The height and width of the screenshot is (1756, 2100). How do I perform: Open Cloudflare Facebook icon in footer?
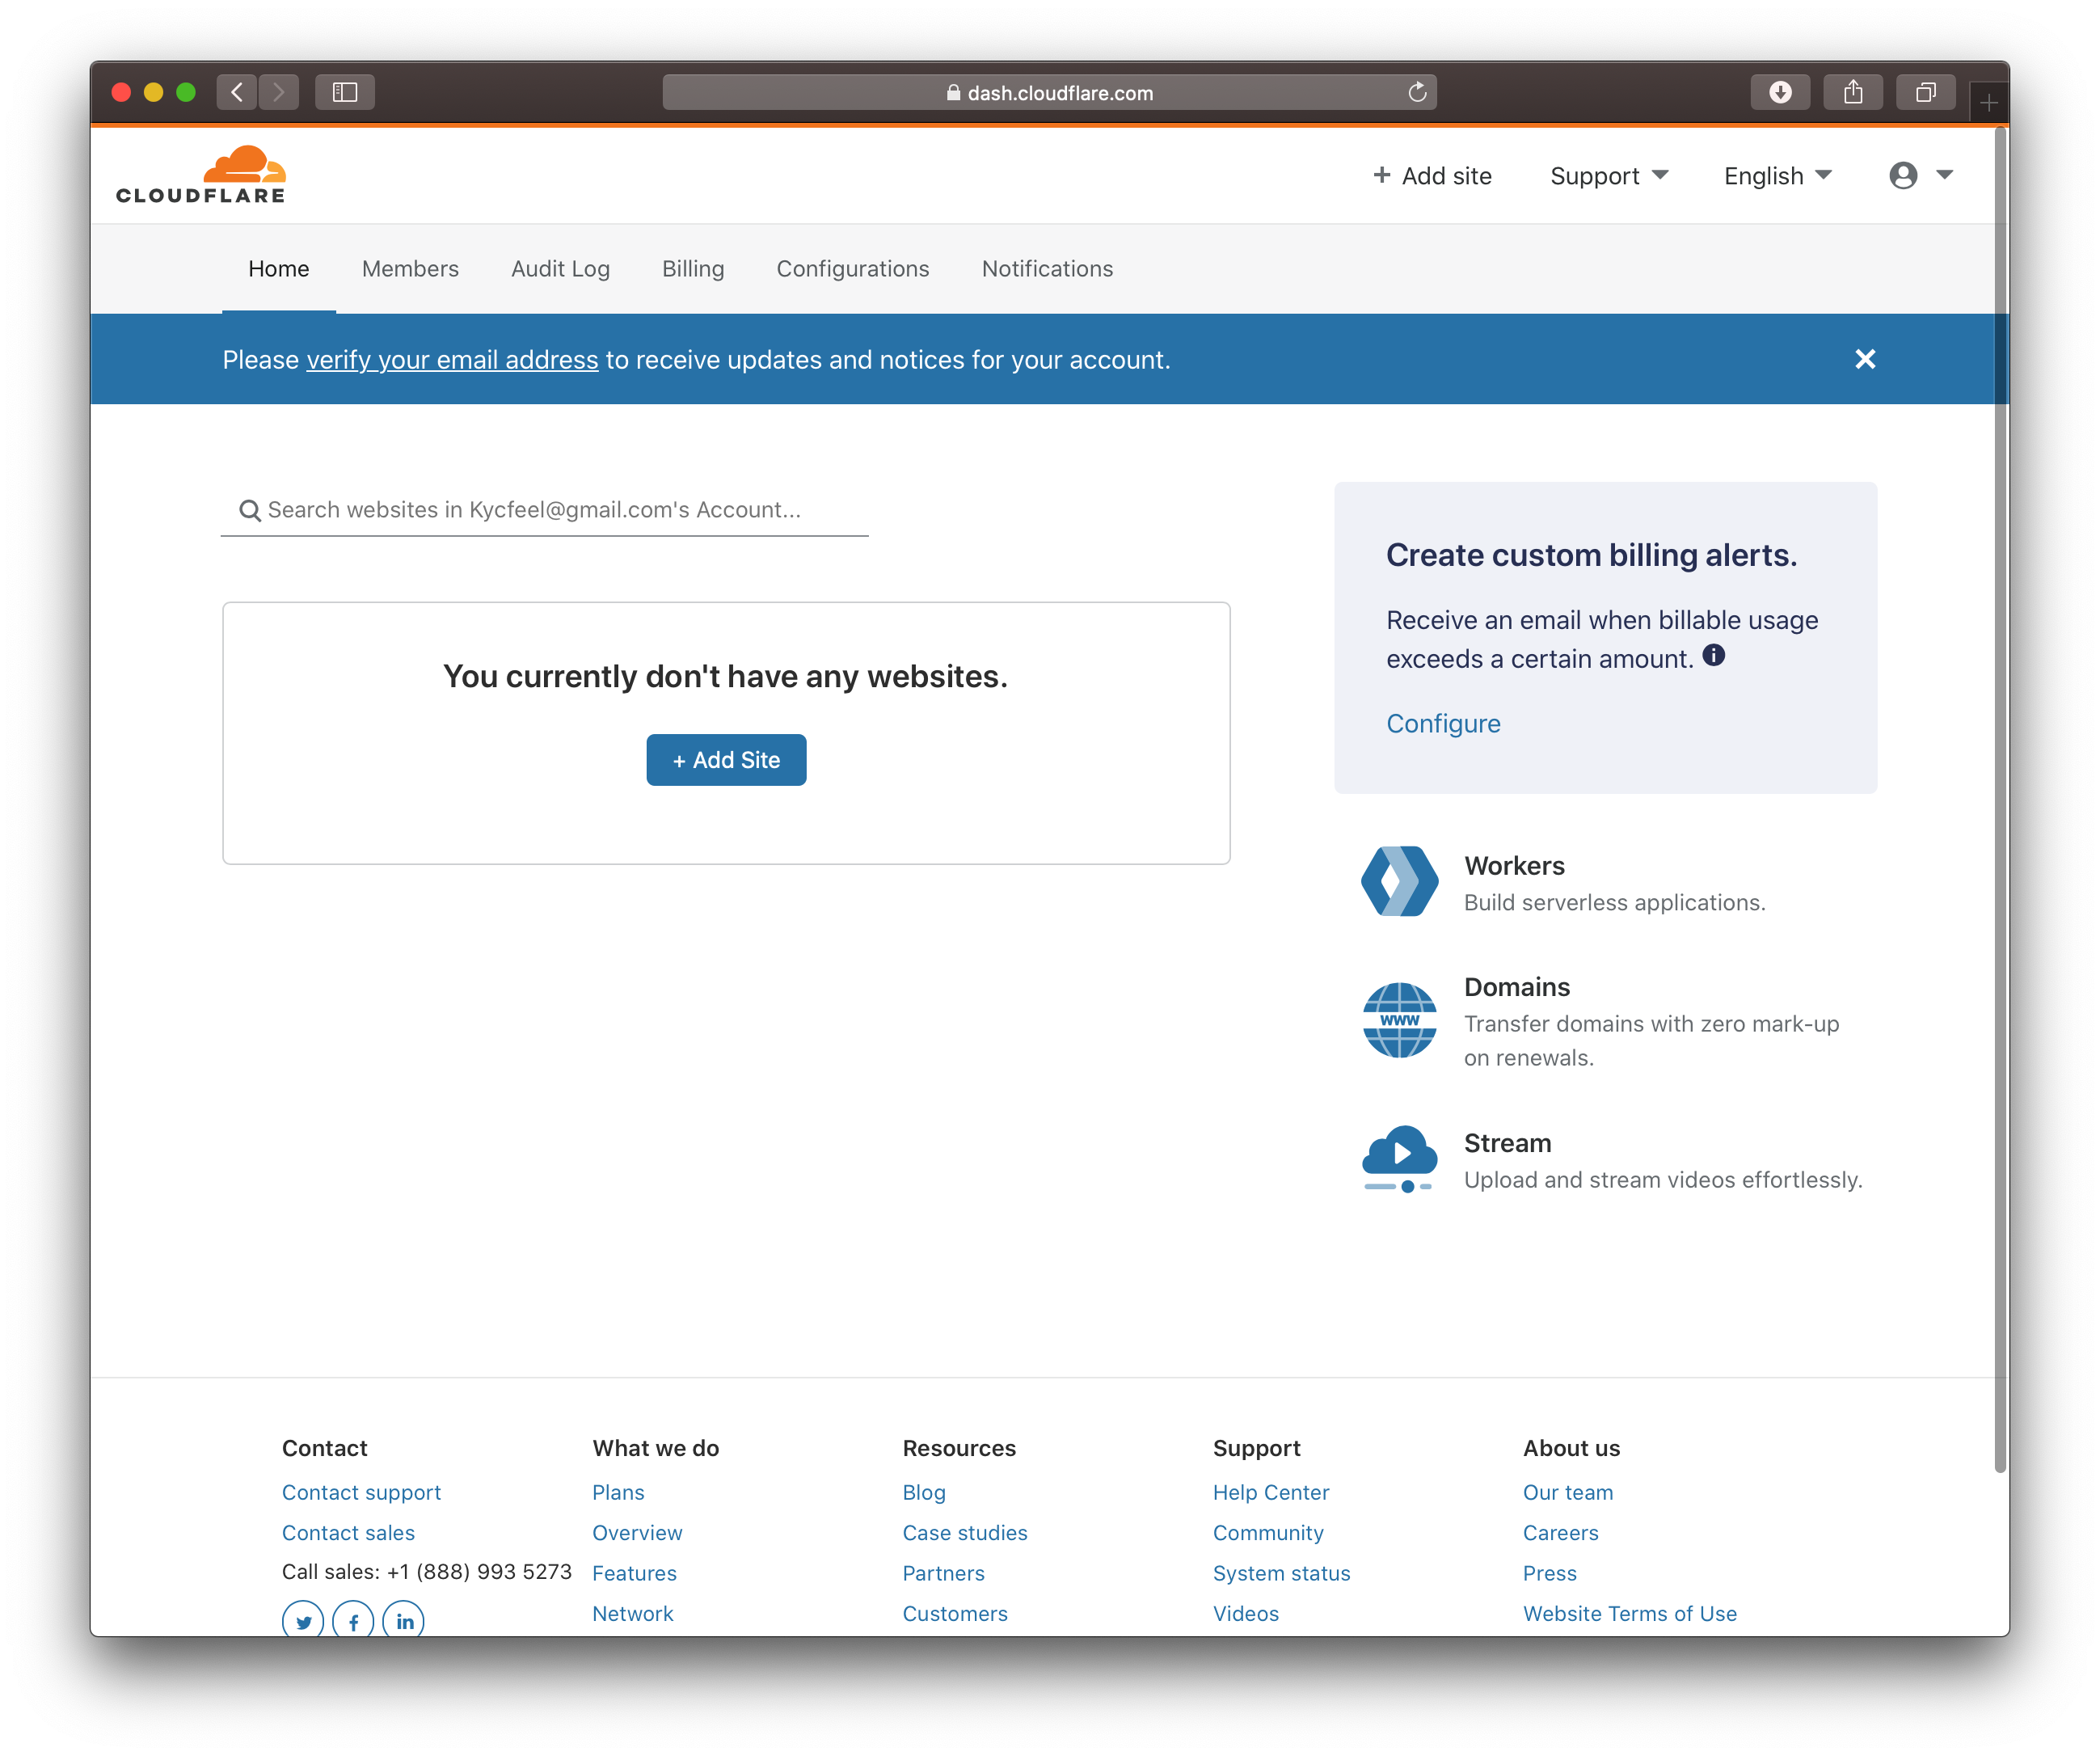[x=353, y=1621]
